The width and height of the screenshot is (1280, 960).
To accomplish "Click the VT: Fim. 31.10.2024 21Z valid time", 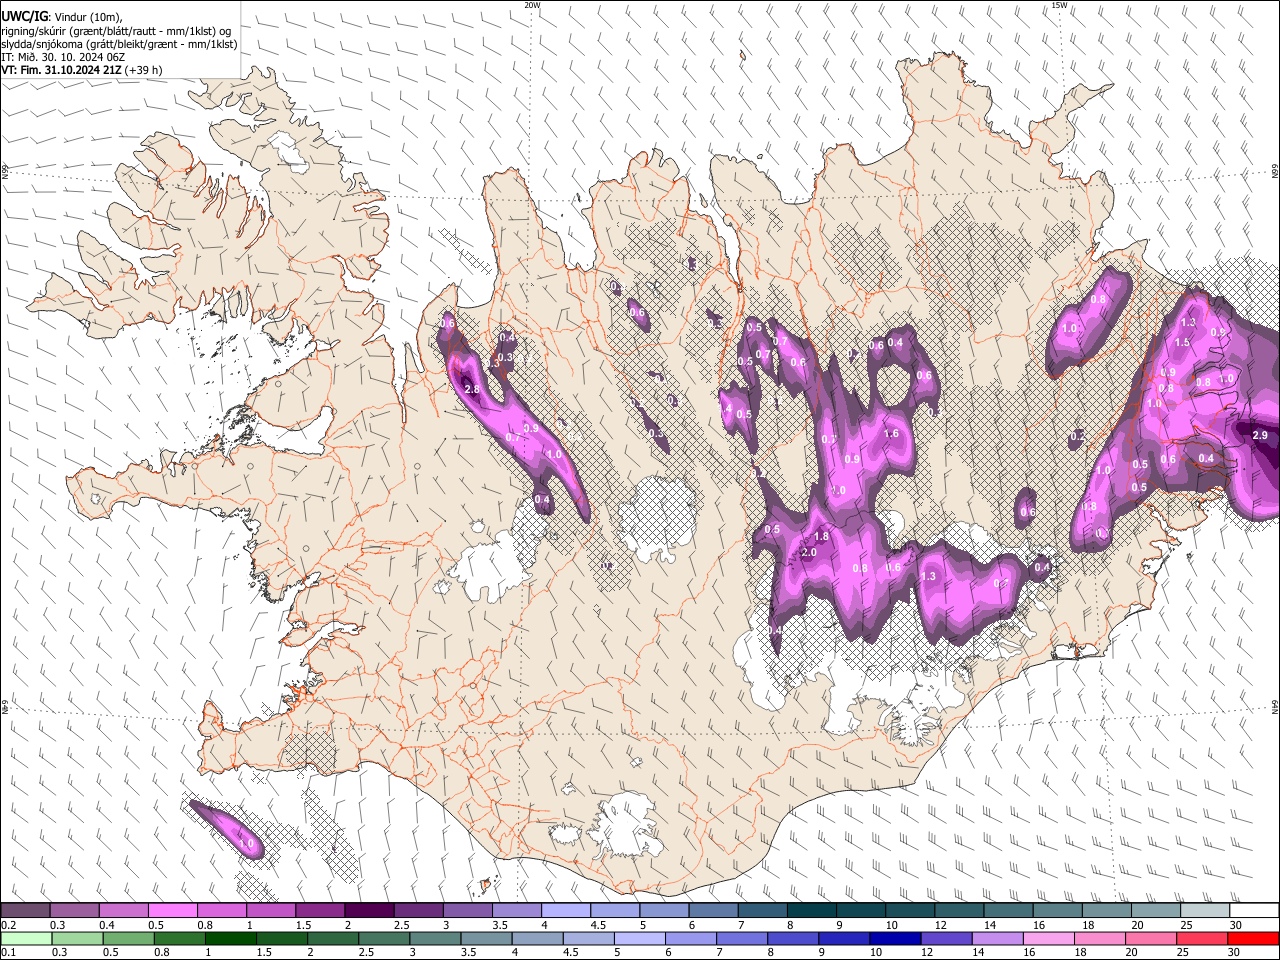I will coord(62,70).
